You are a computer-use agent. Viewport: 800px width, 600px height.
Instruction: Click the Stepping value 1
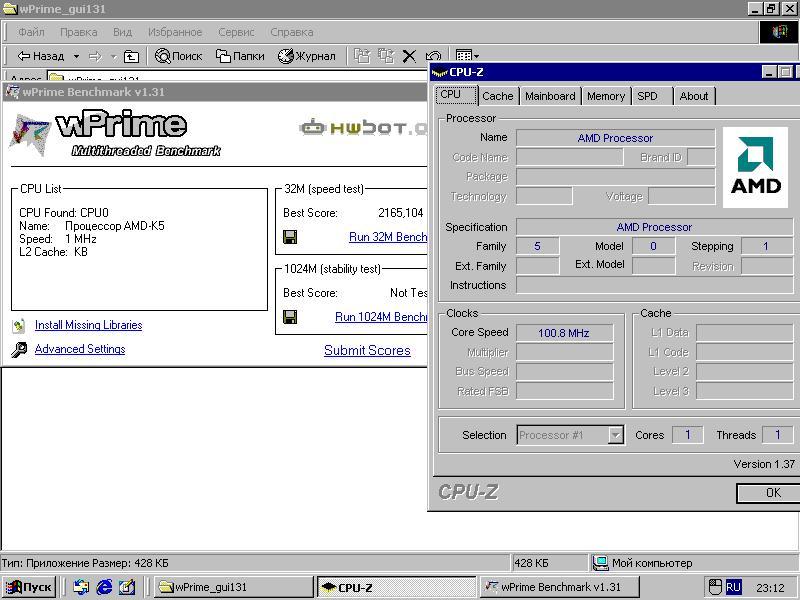[x=766, y=246]
